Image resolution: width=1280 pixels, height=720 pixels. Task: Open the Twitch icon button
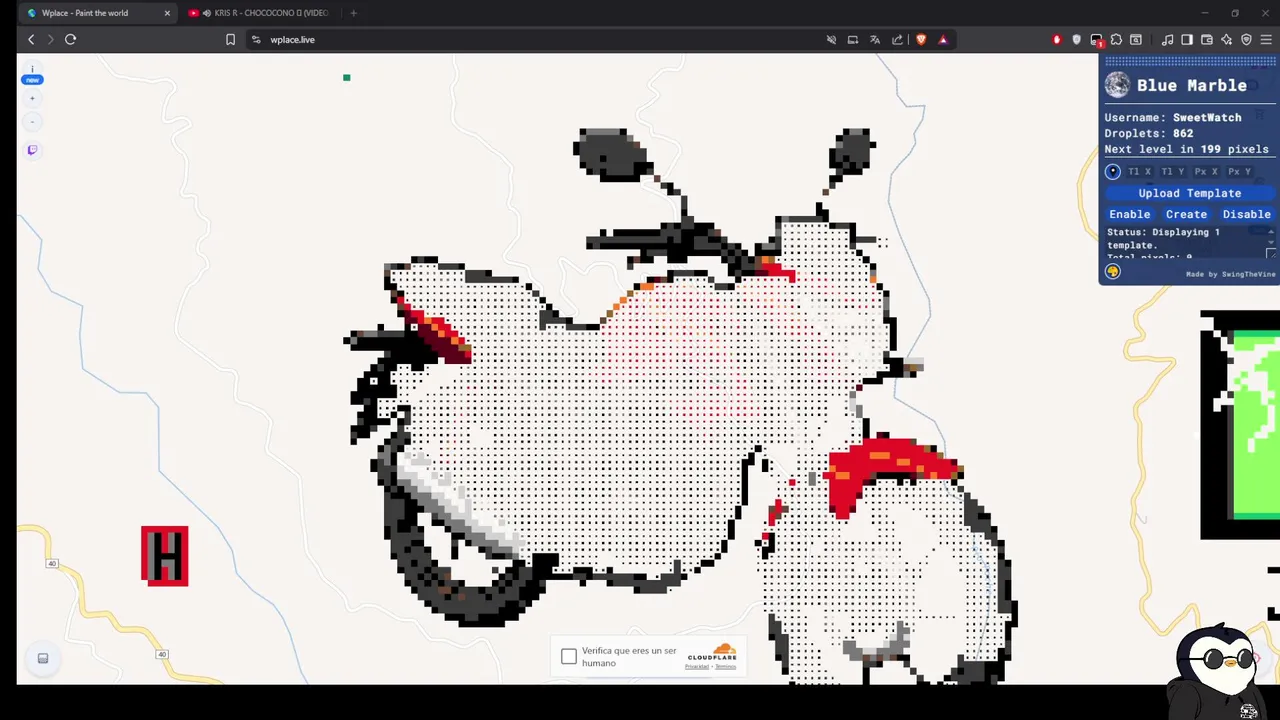click(x=32, y=150)
